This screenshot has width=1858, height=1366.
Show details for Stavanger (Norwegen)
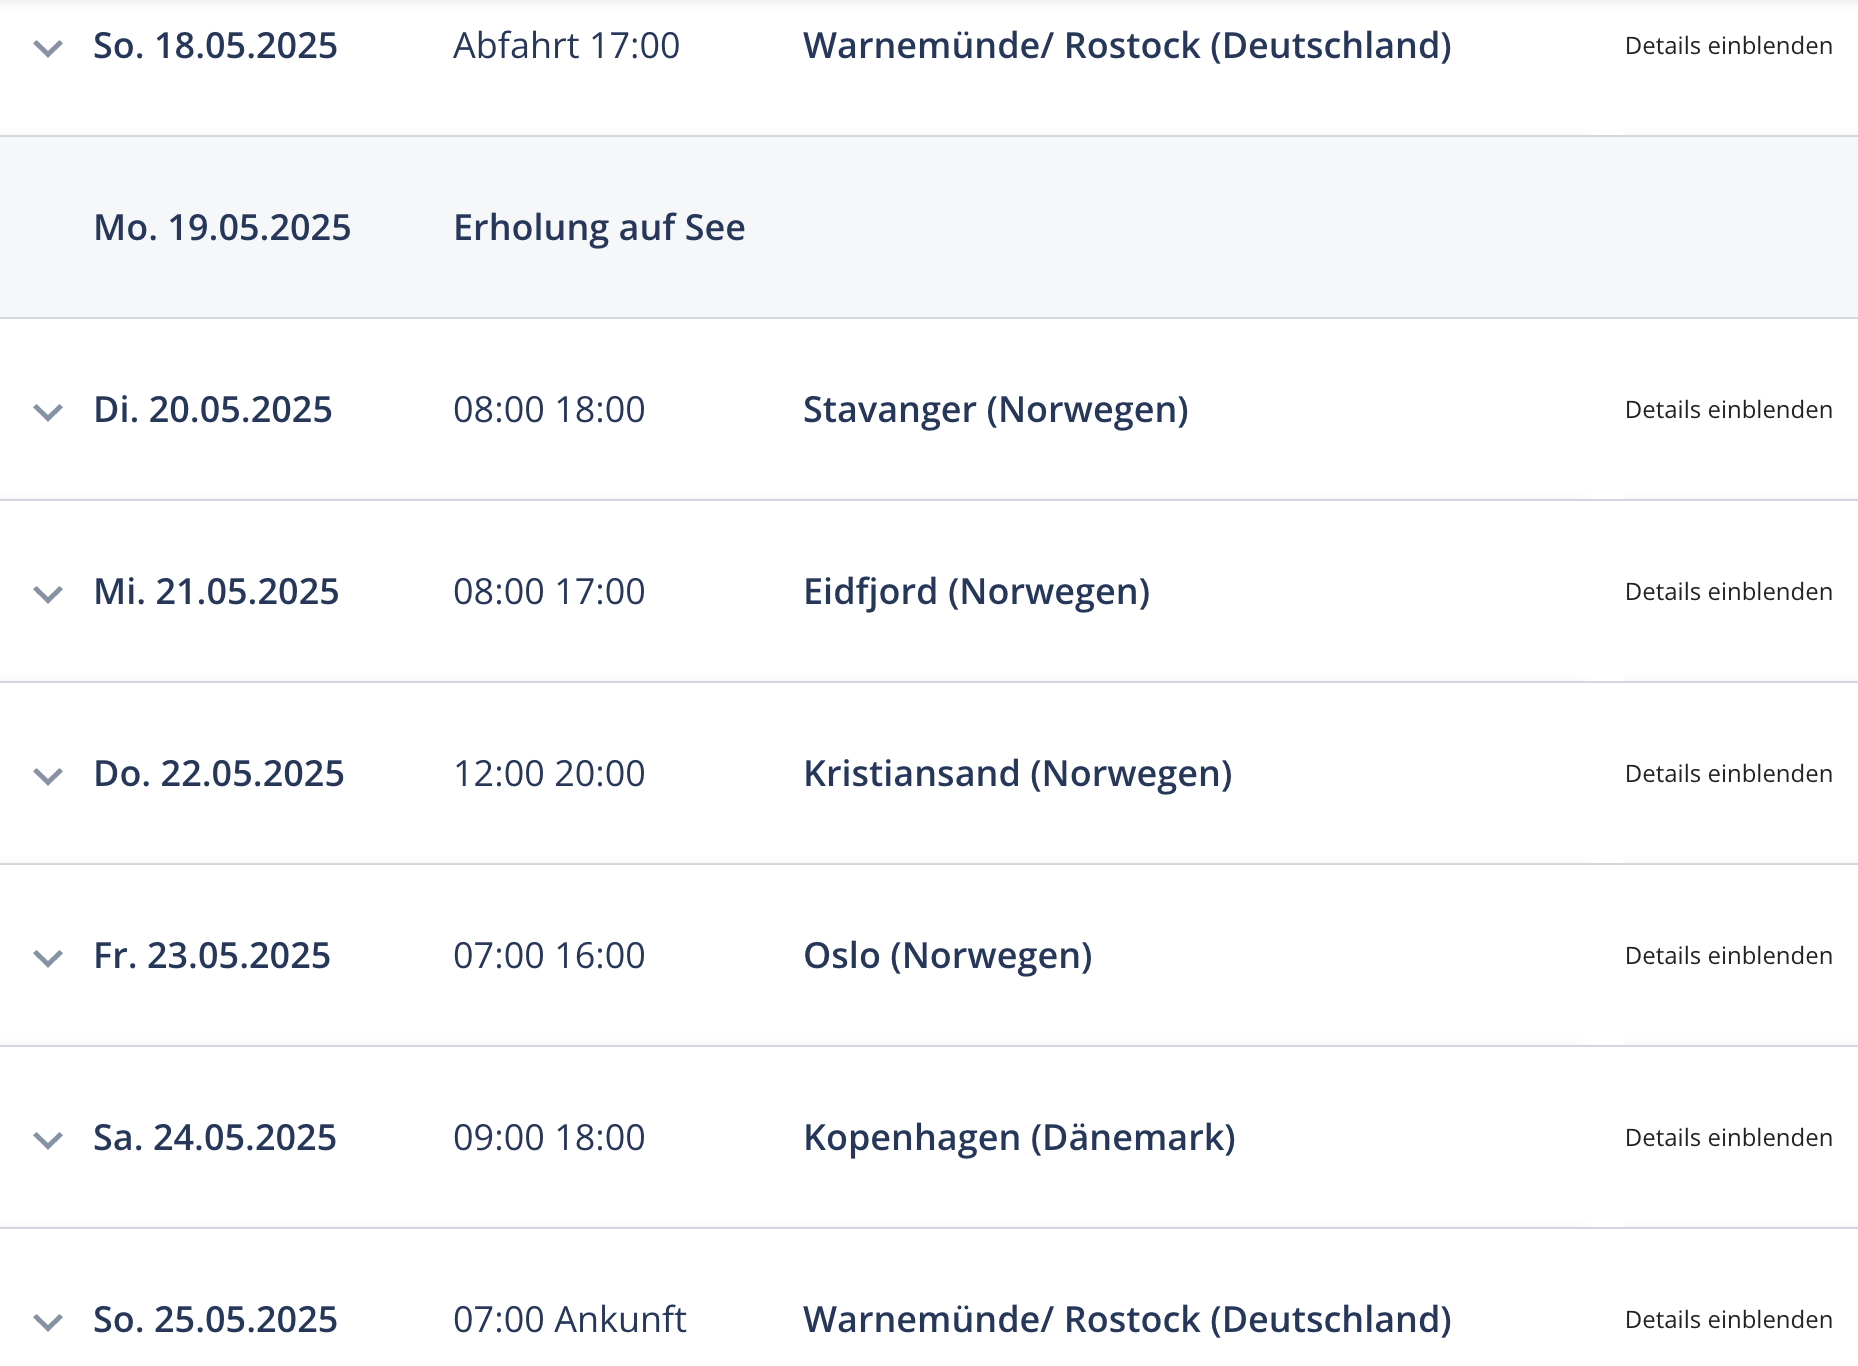tap(1728, 410)
